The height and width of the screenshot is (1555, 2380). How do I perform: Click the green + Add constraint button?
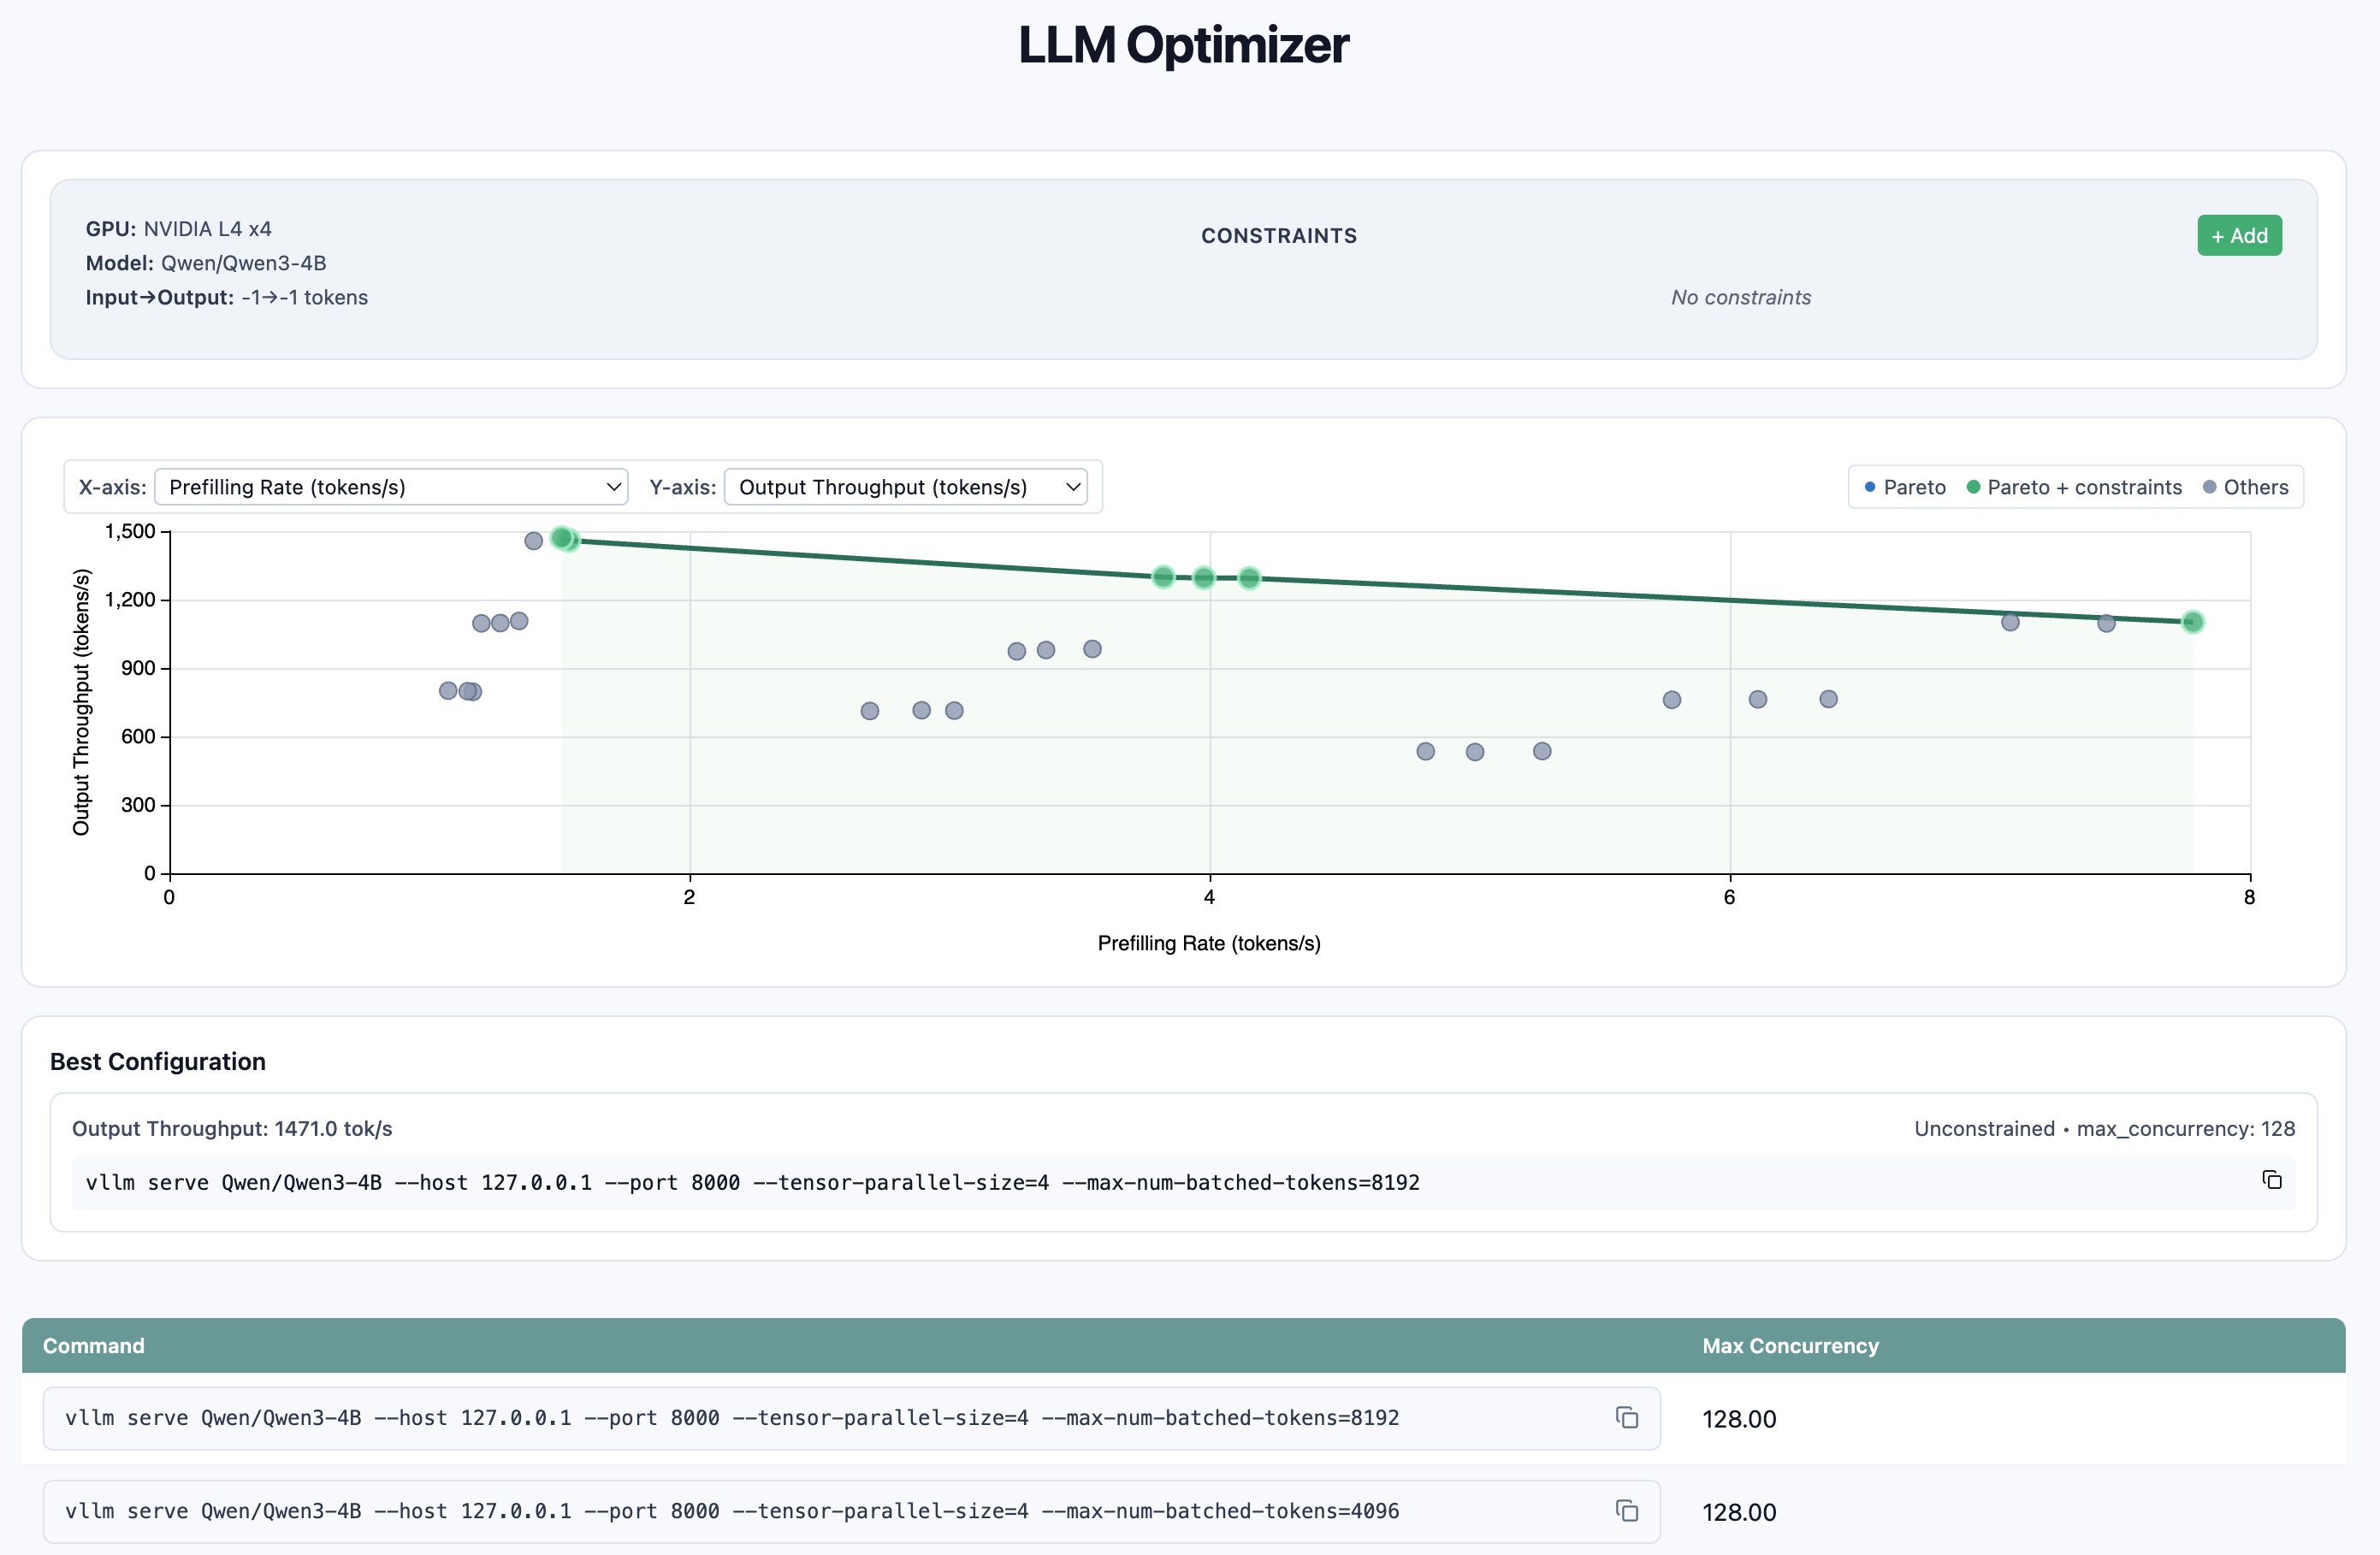click(x=2238, y=236)
